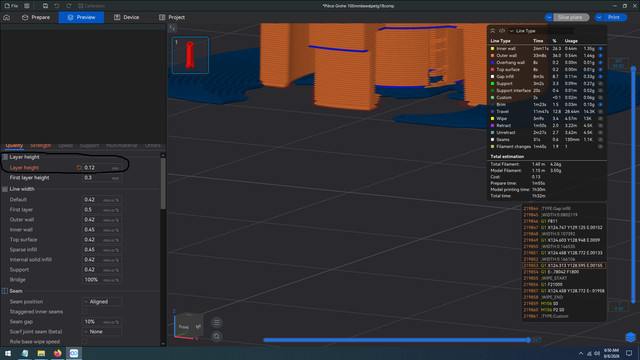Expand the Scarf joint seam None dropdown
Image resolution: width=640 pixels, height=360 pixels.
click(102, 331)
